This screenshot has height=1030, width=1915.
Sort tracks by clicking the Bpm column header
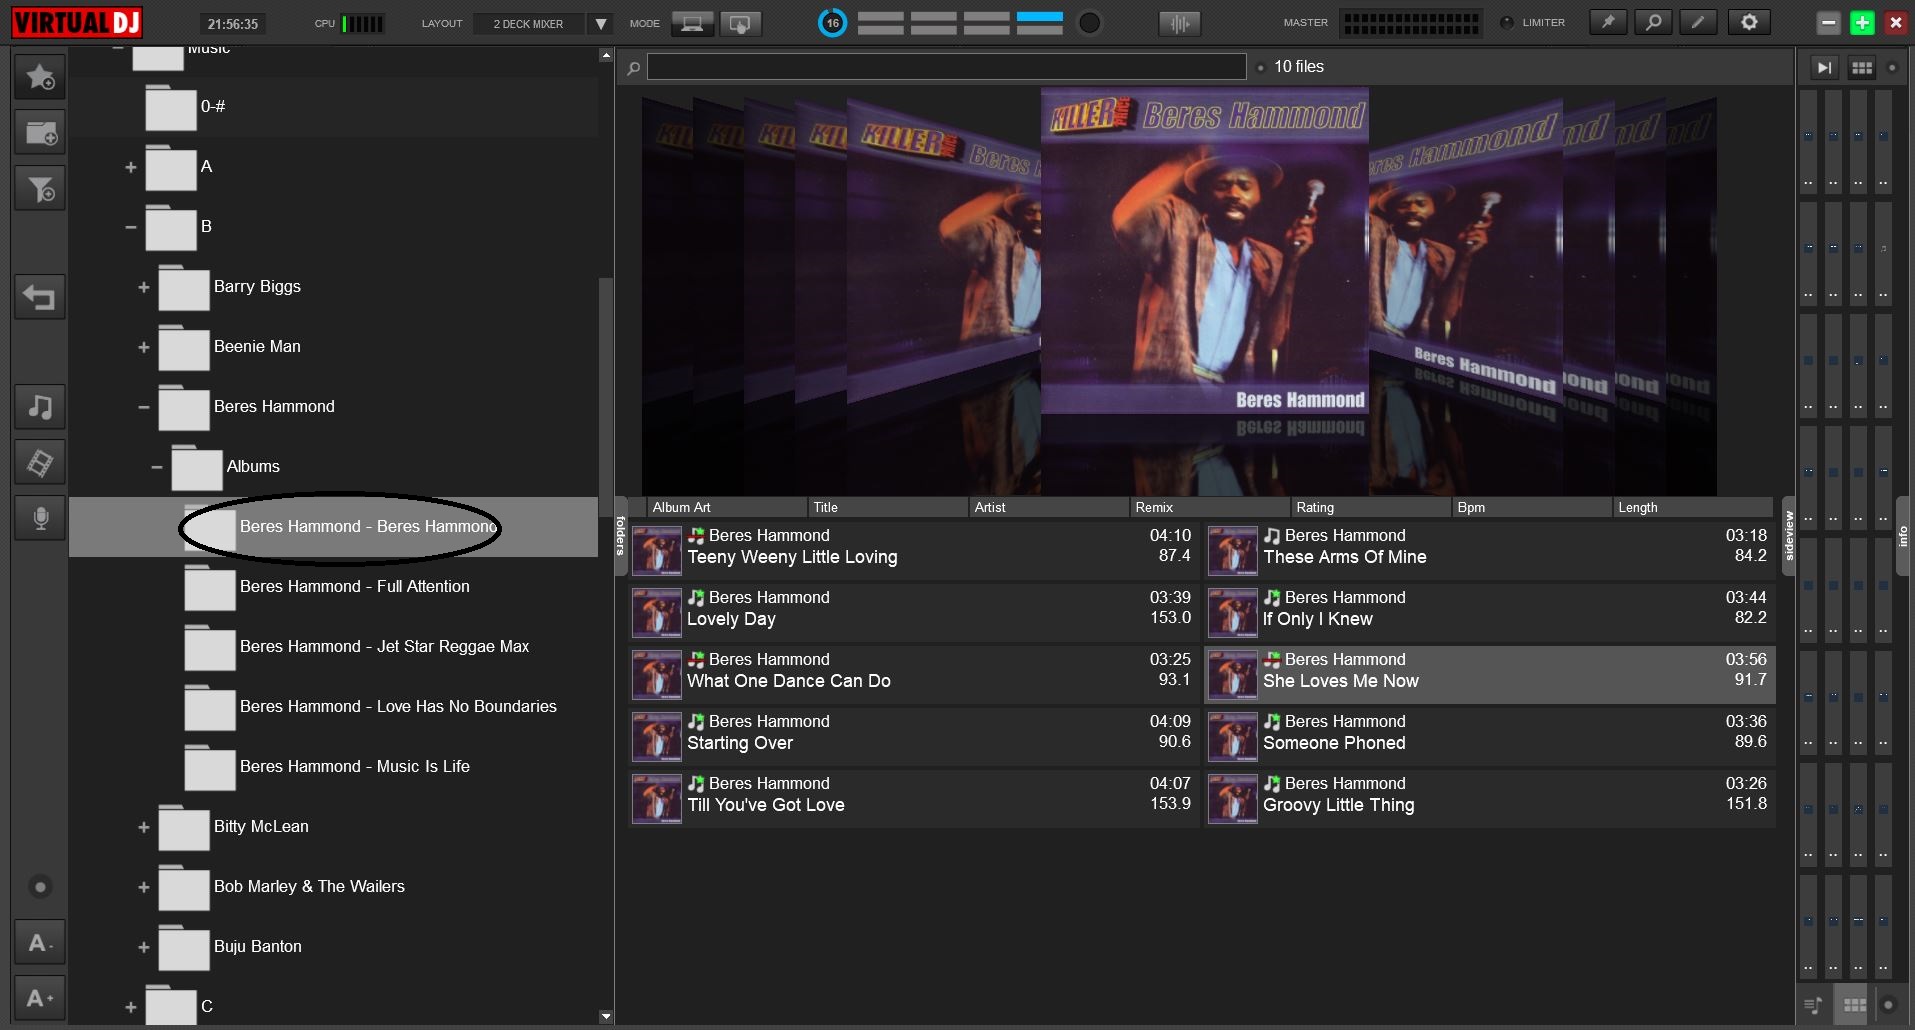1470,507
